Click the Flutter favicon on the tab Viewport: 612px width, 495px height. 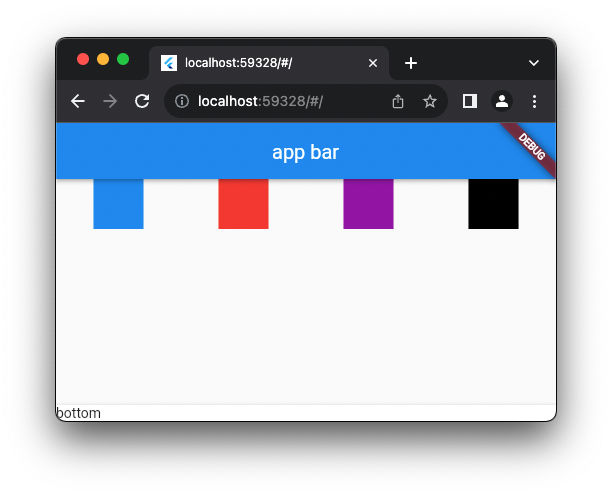tap(169, 63)
